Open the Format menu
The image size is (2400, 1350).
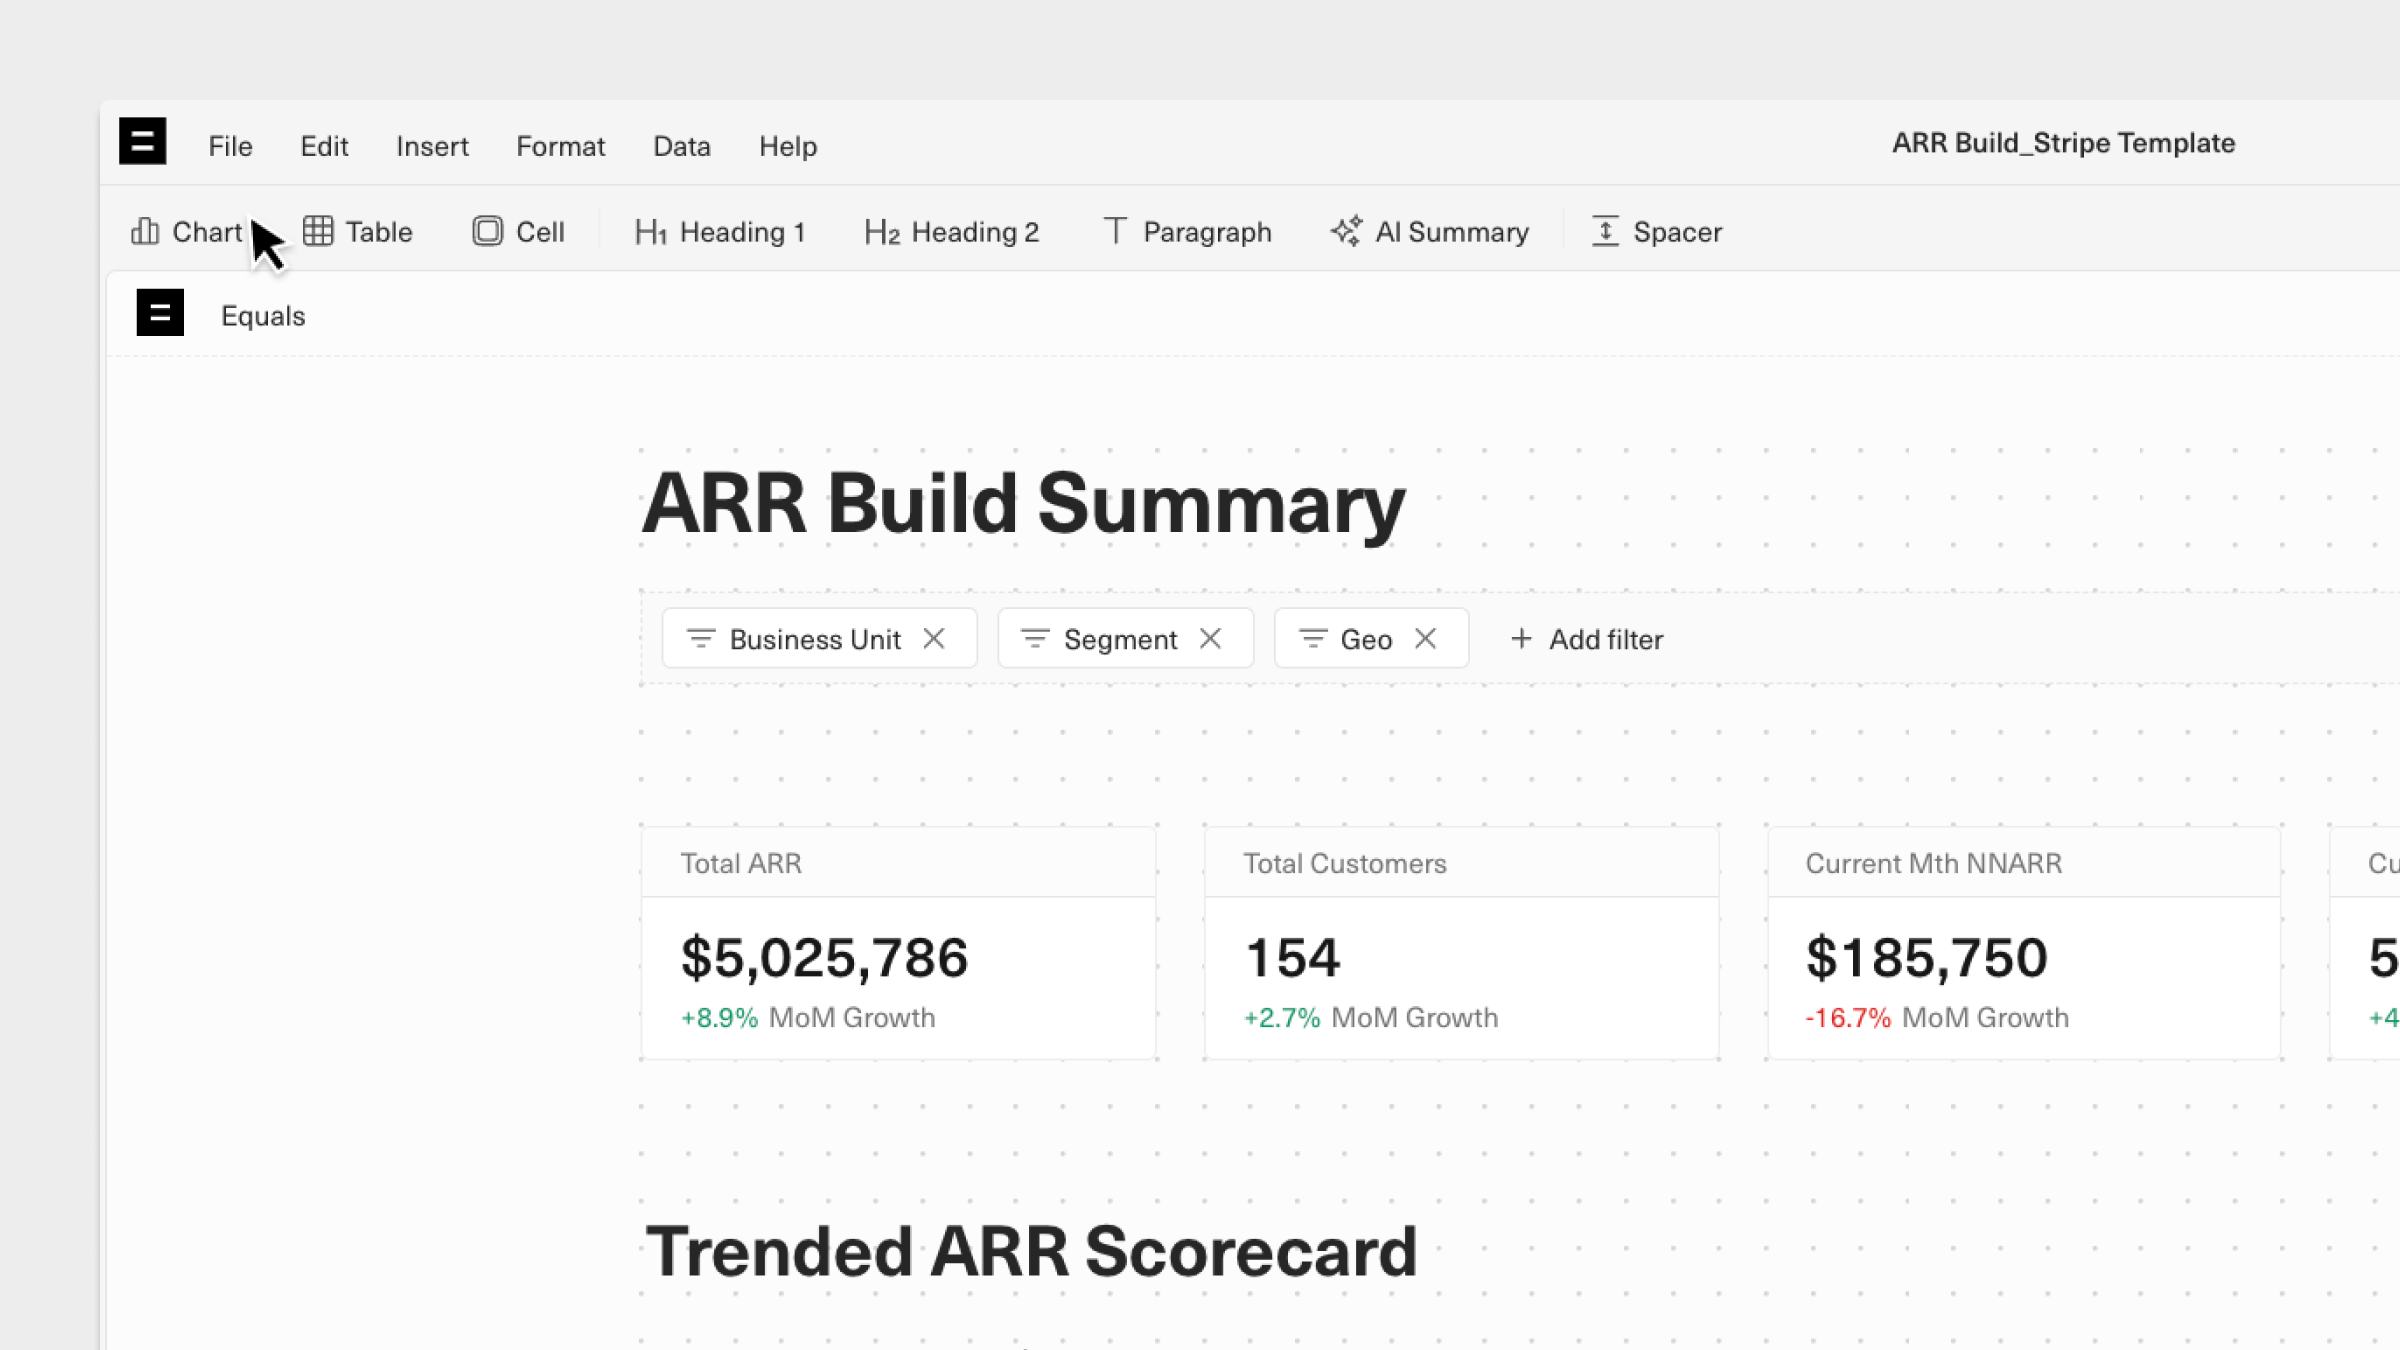coord(560,146)
